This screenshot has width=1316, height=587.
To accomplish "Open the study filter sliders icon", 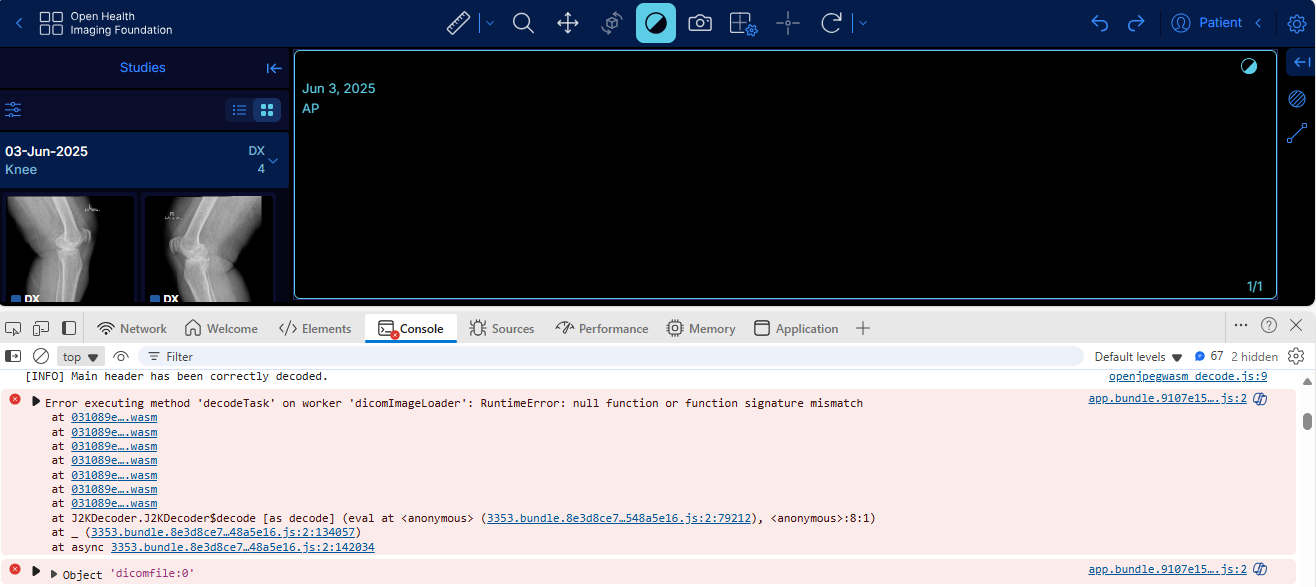I will tap(13, 110).
